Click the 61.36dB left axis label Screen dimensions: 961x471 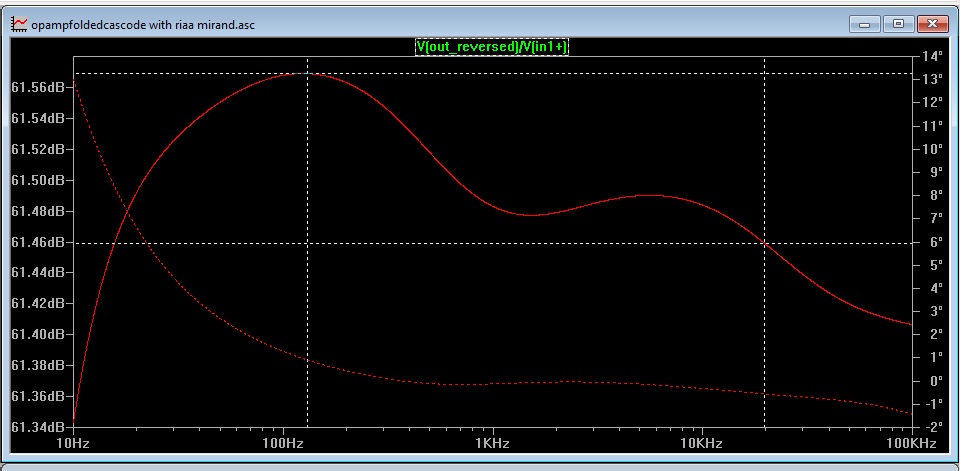click(x=37, y=396)
